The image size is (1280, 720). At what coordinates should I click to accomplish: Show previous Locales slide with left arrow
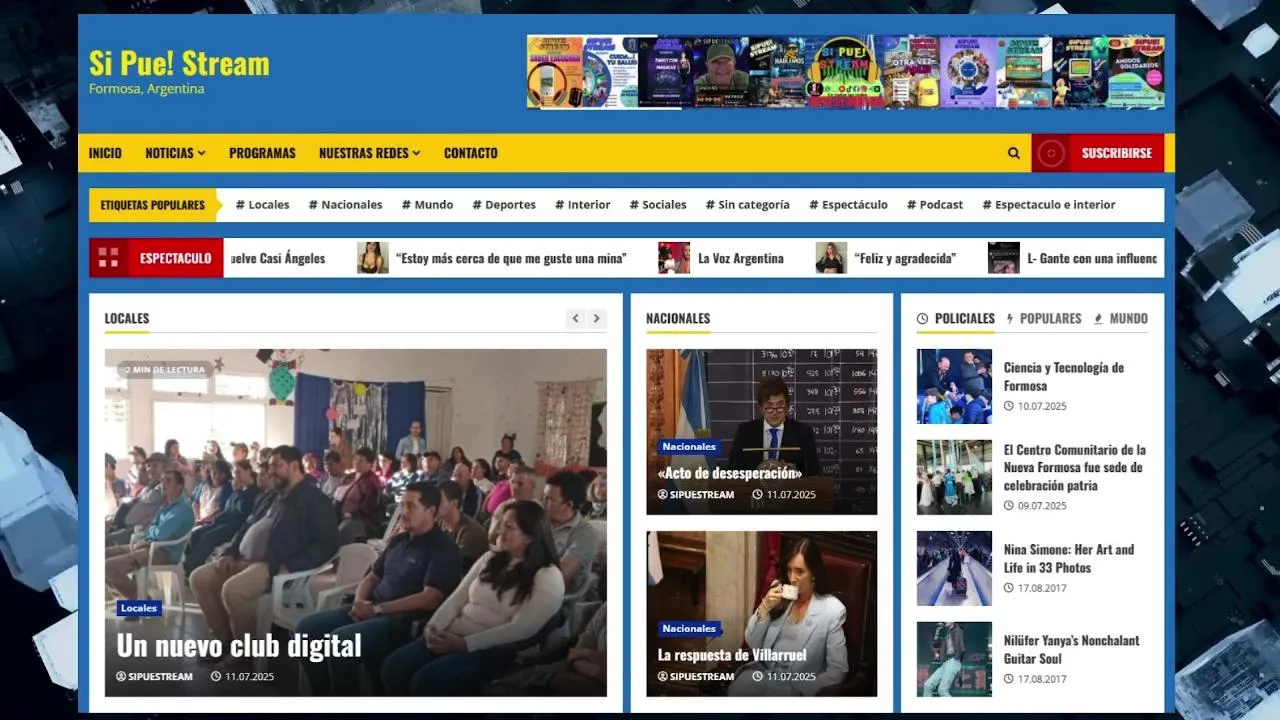[x=575, y=318]
